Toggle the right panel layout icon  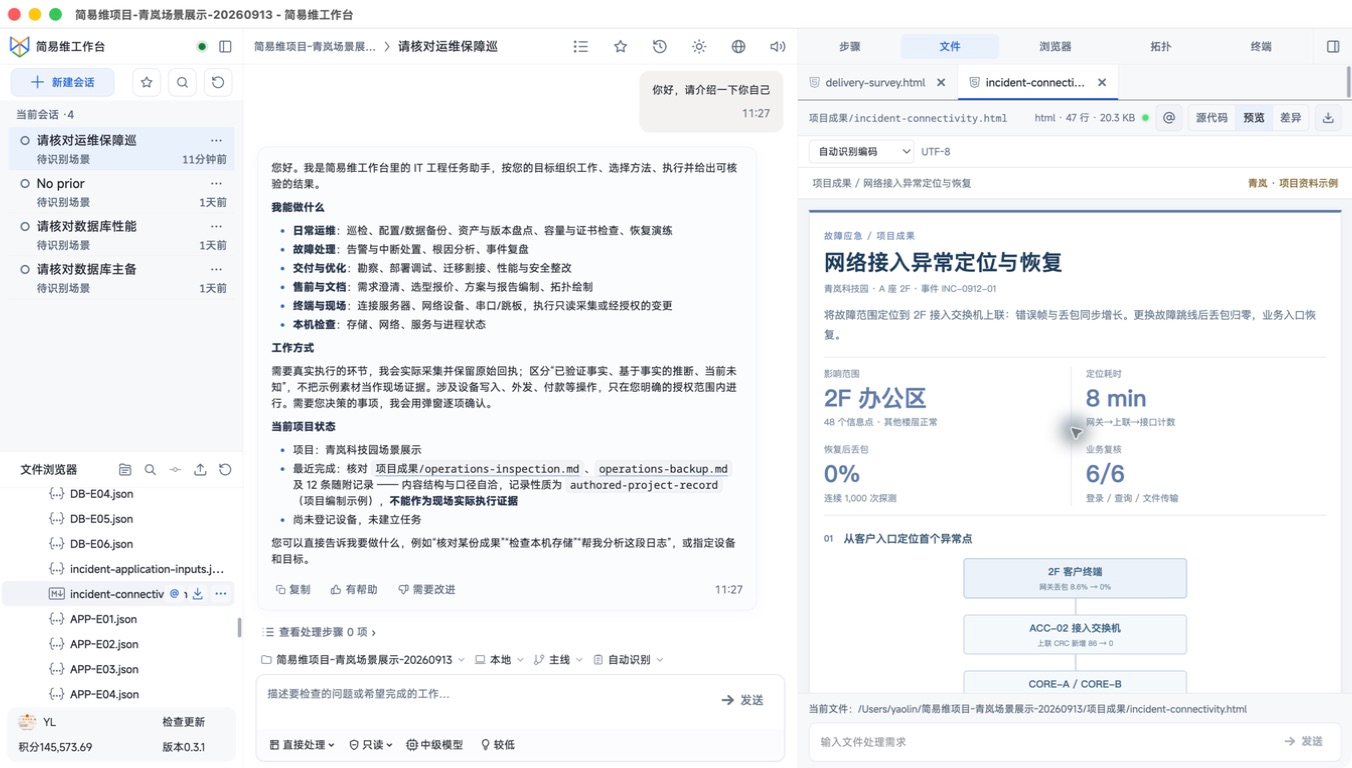[1333, 46]
